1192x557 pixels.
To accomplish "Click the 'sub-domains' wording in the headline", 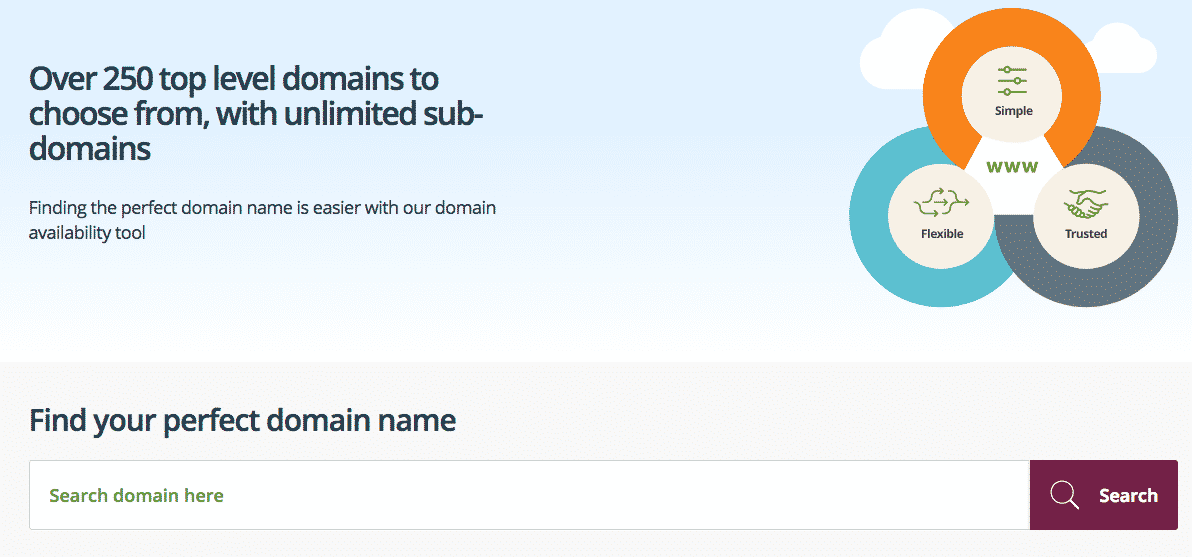I will tap(256, 131).
